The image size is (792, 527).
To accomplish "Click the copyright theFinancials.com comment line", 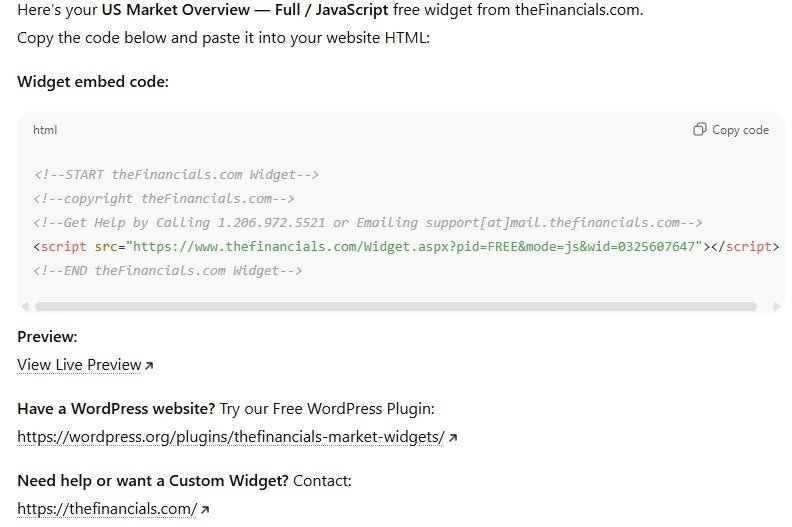I will (164, 199).
